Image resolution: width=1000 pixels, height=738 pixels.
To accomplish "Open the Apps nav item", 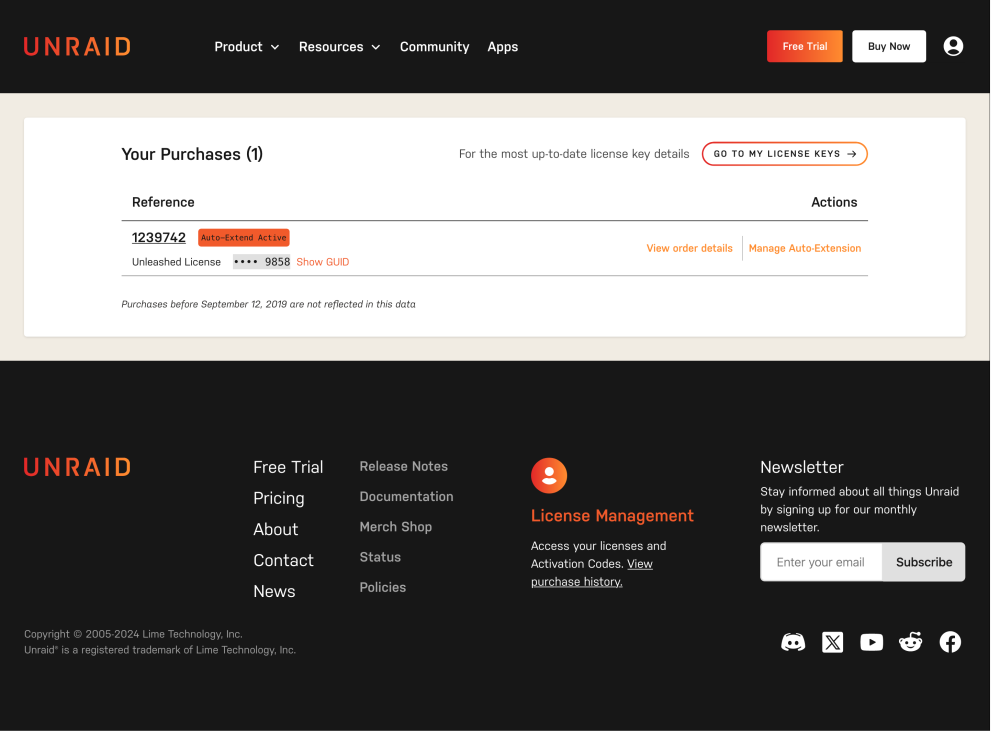I will click(x=503, y=47).
